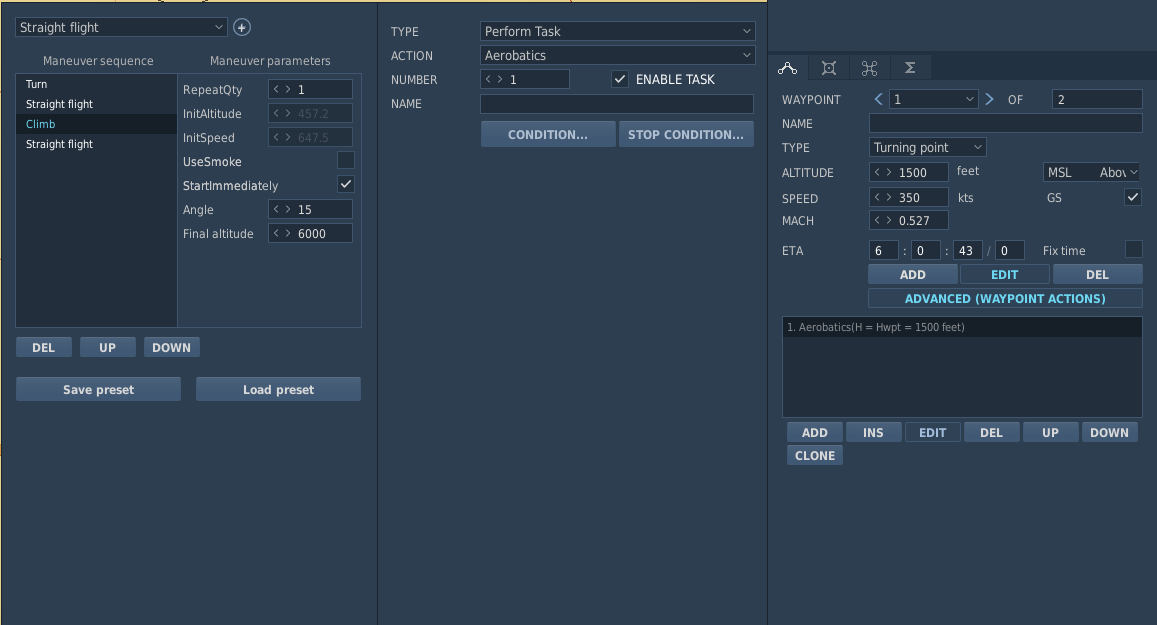Open CONDITION... settings
Screen dimensions: 1157x625
(x=548, y=134)
